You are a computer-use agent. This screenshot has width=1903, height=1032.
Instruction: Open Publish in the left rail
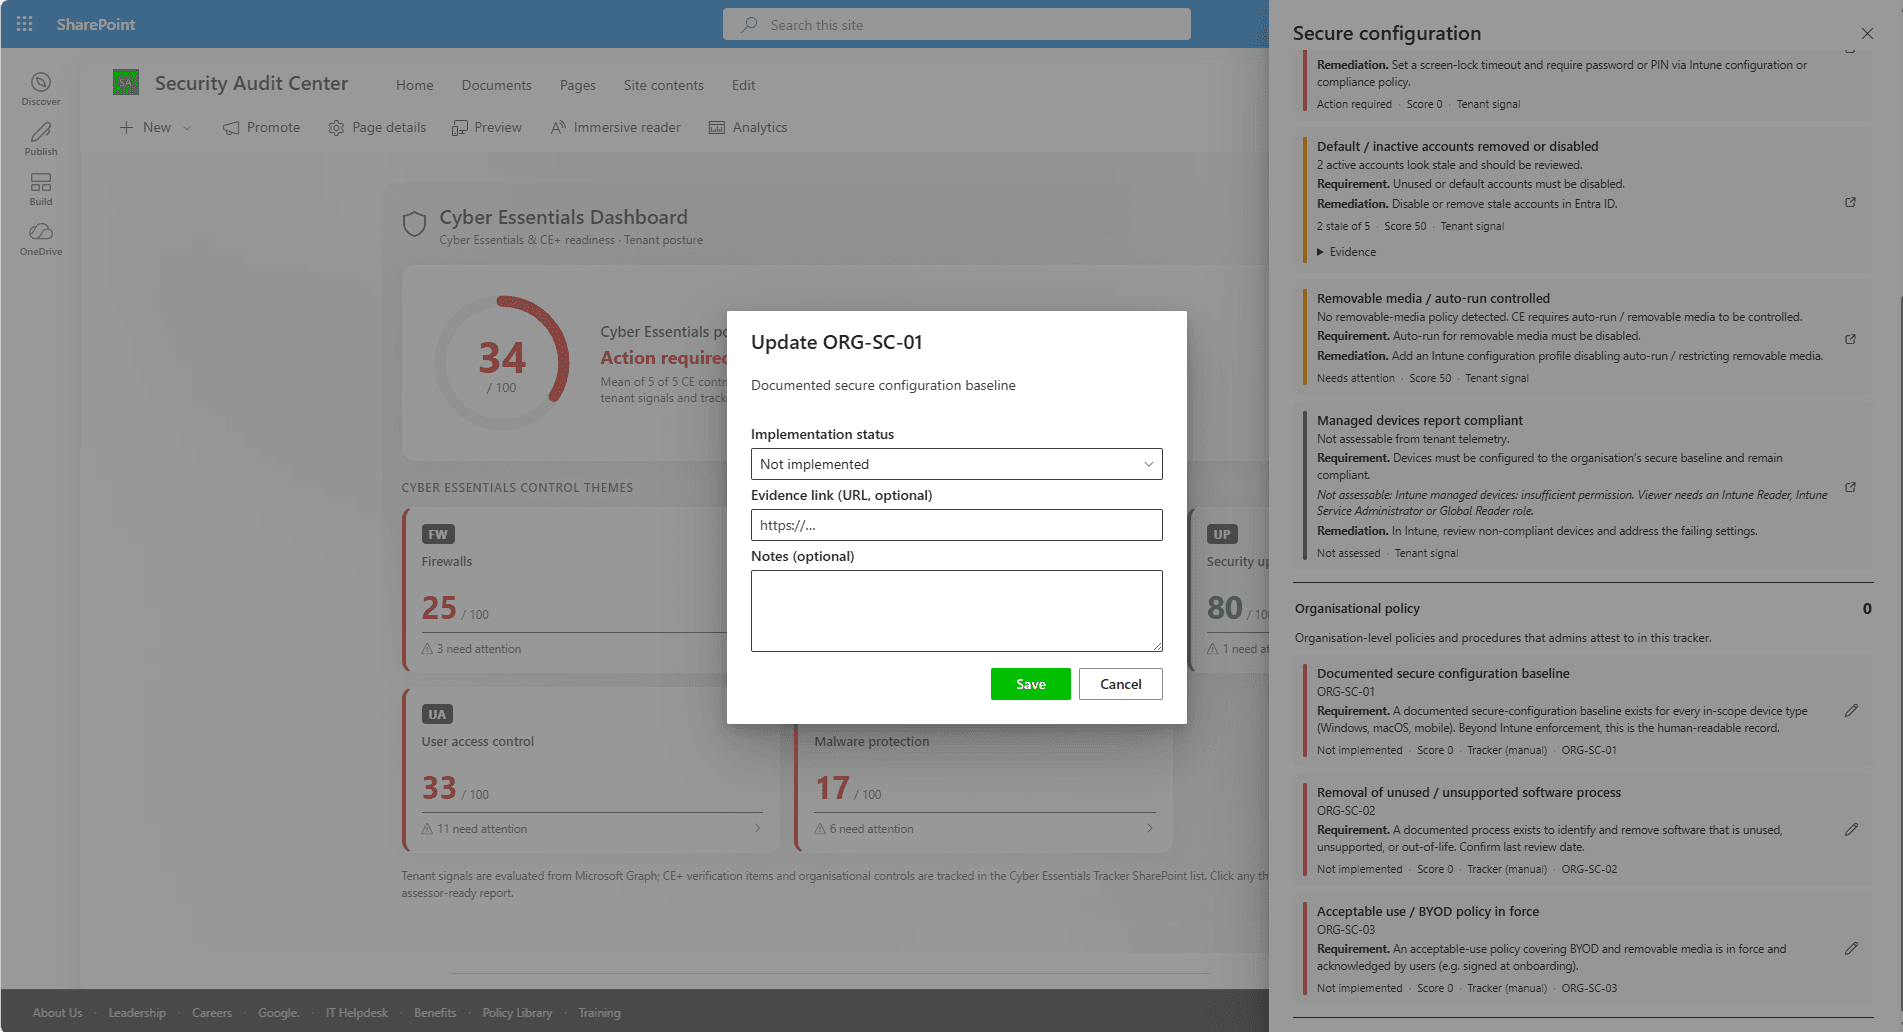pos(41,139)
